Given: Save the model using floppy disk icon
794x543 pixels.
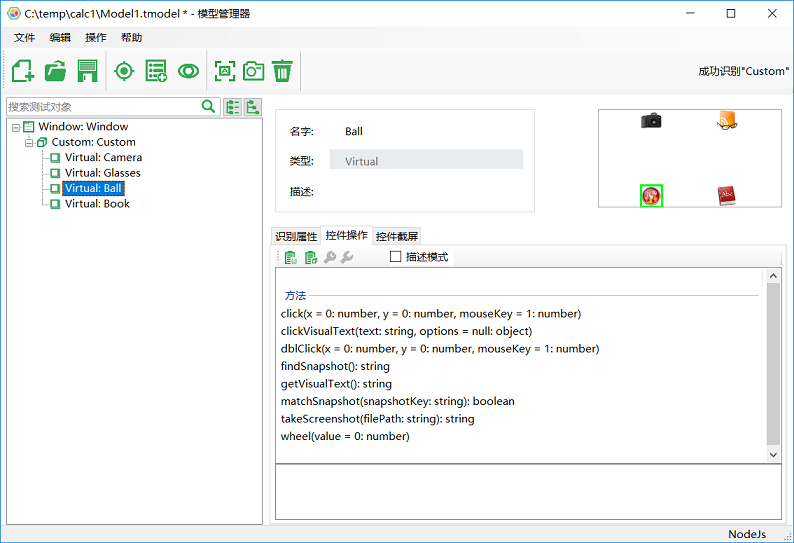Looking at the screenshot, I should tap(87, 71).
